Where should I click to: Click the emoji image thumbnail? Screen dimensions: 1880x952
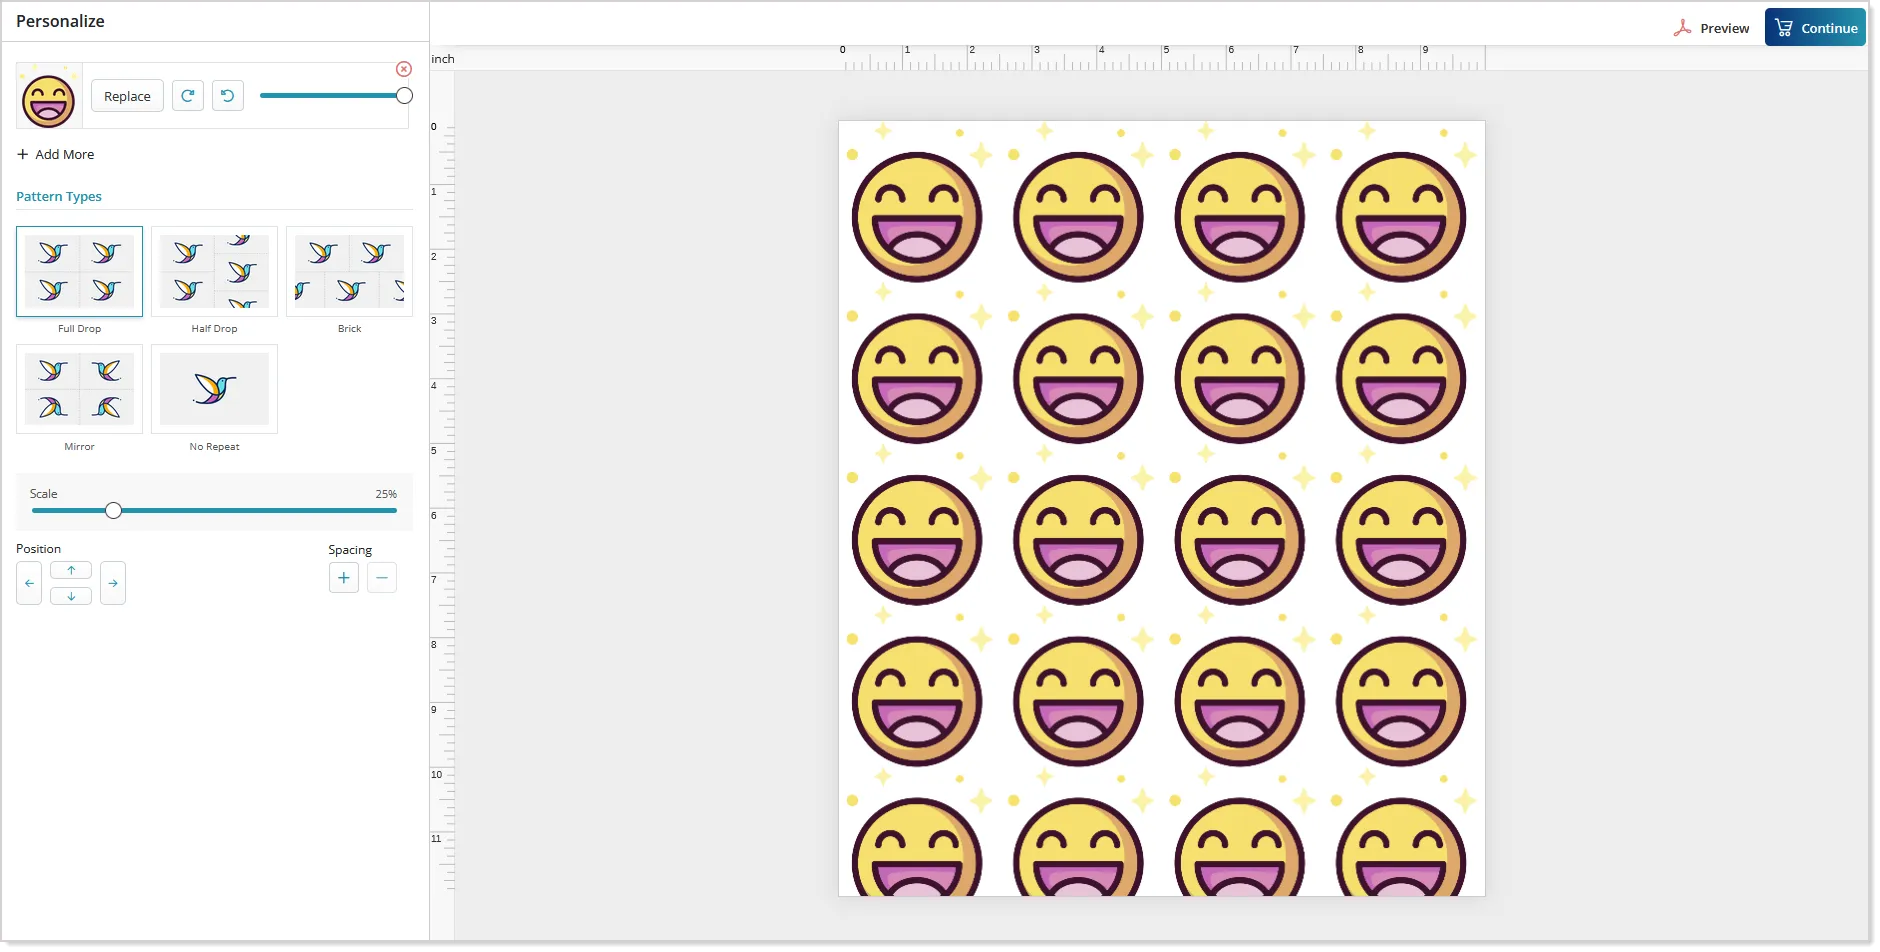[49, 97]
